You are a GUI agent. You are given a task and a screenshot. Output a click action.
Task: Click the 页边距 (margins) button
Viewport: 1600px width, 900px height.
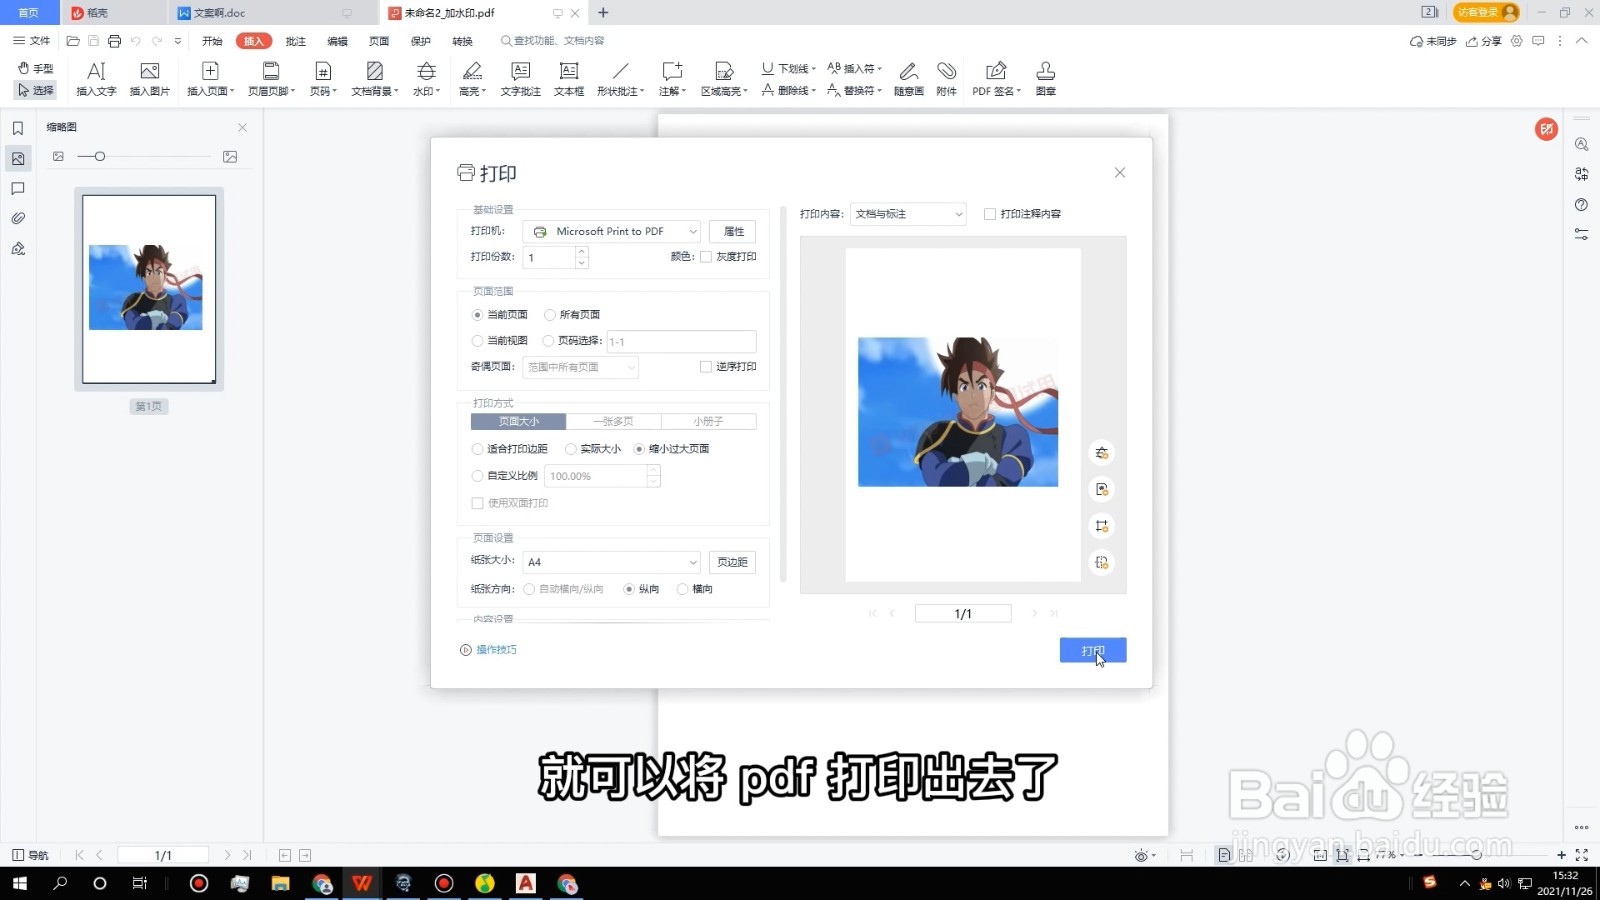(732, 562)
